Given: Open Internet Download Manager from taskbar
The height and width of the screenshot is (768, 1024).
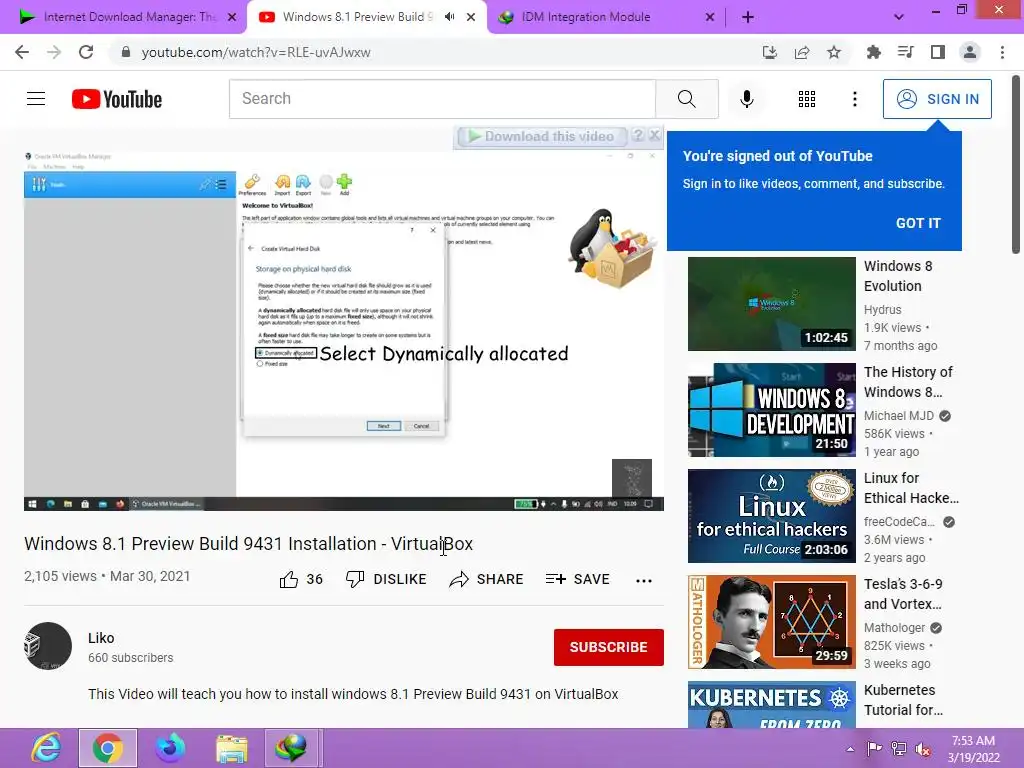Looking at the screenshot, I should tap(293, 748).
